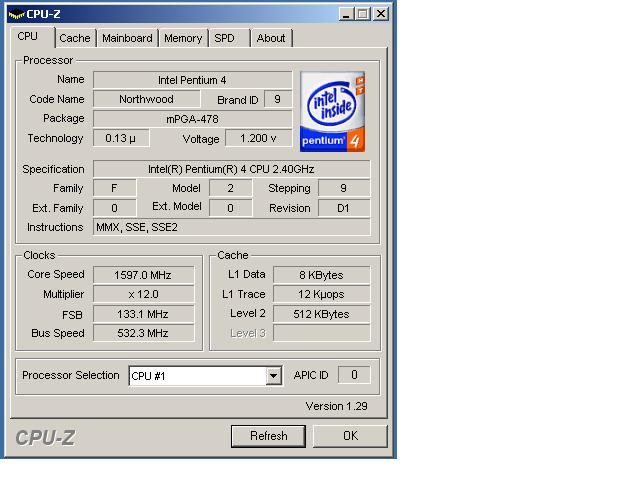This screenshot has height=480, width=640.
Task: Close the CPU-Z window
Action: (x=380, y=14)
